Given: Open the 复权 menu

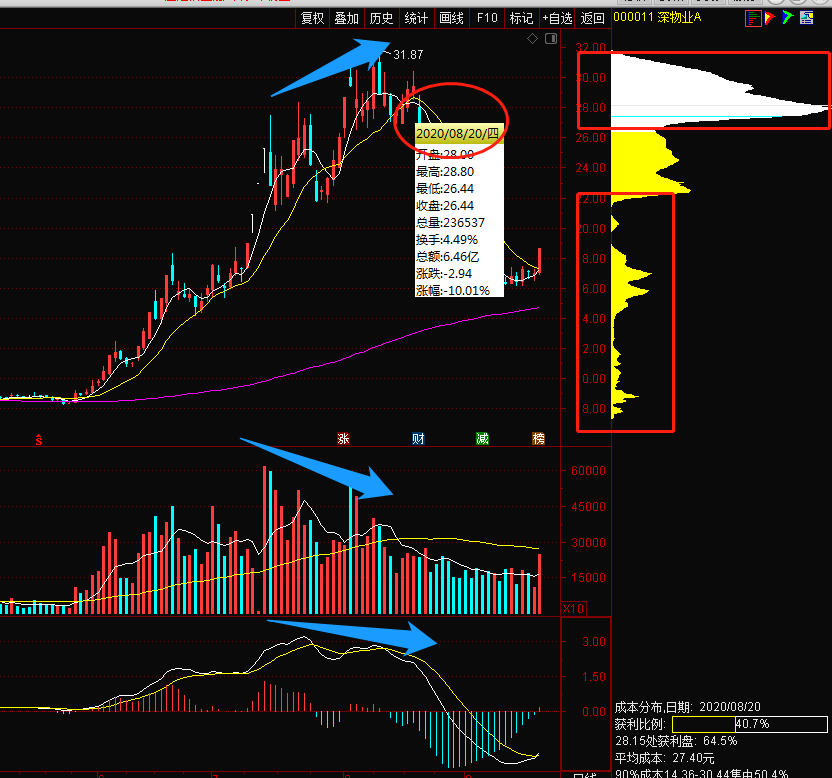Looking at the screenshot, I should point(312,19).
